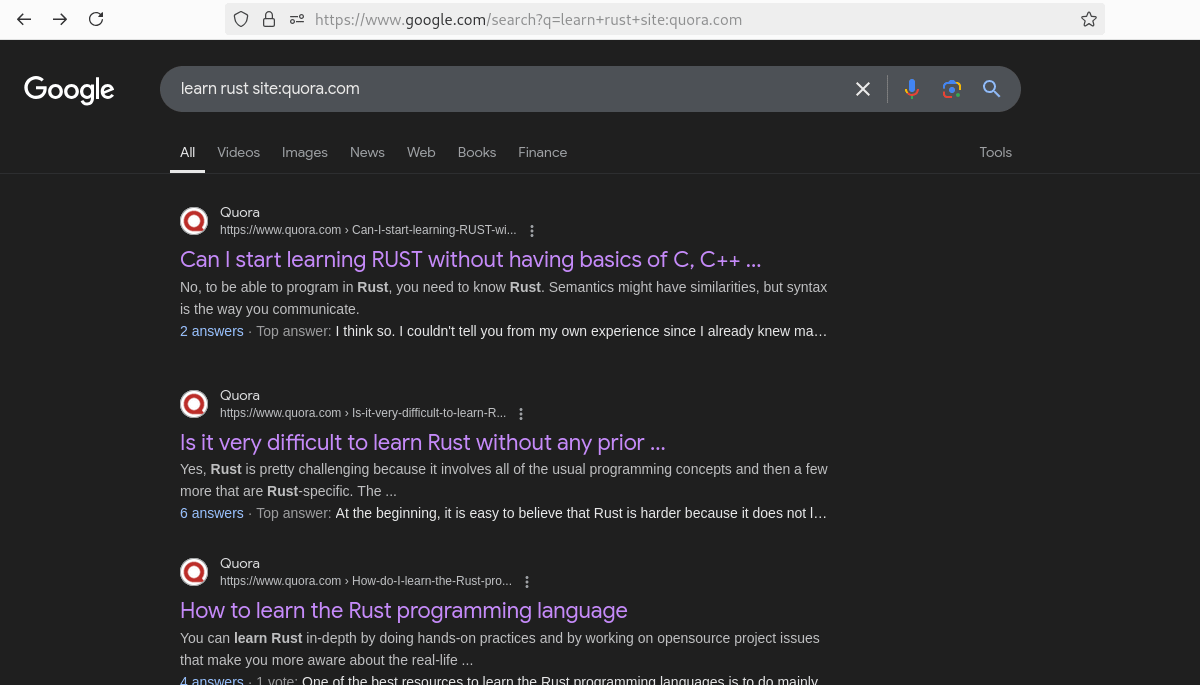Open more options for How-do-I-learn-the-Rust result
This screenshot has height=685, width=1200.
527,582
